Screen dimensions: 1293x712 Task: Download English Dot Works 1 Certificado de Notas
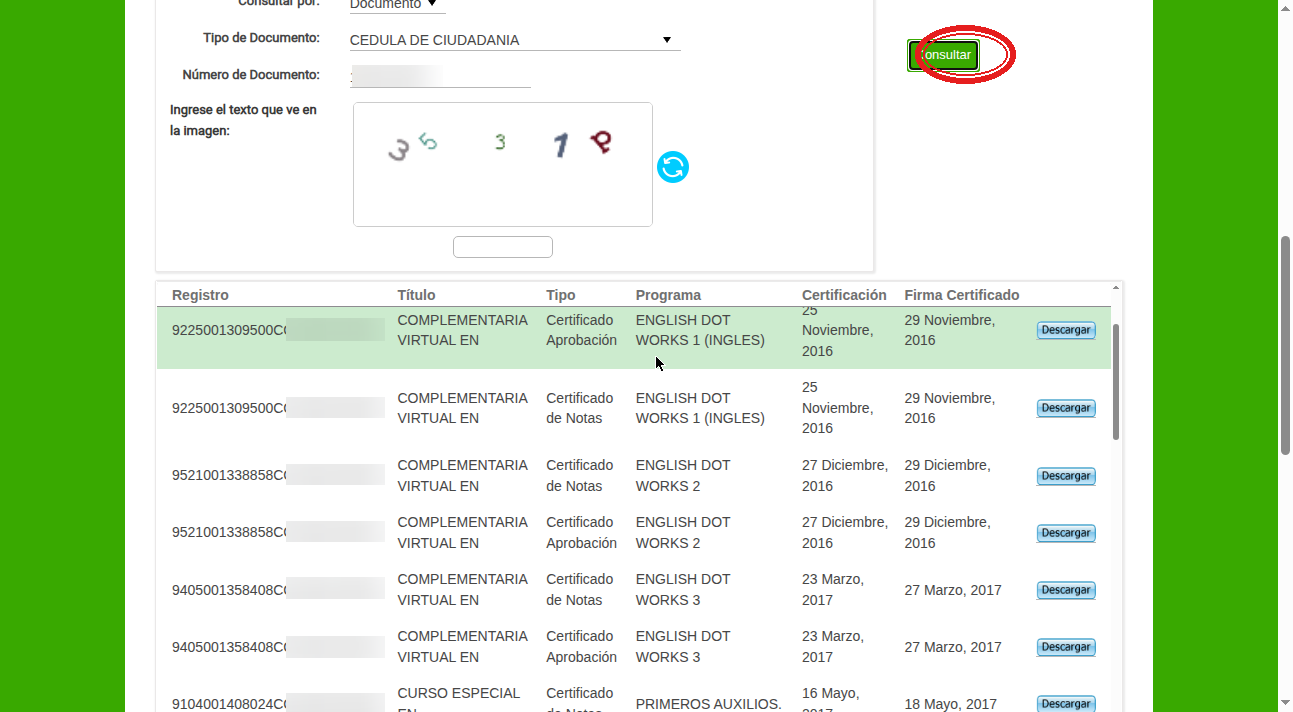[1066, 408]
